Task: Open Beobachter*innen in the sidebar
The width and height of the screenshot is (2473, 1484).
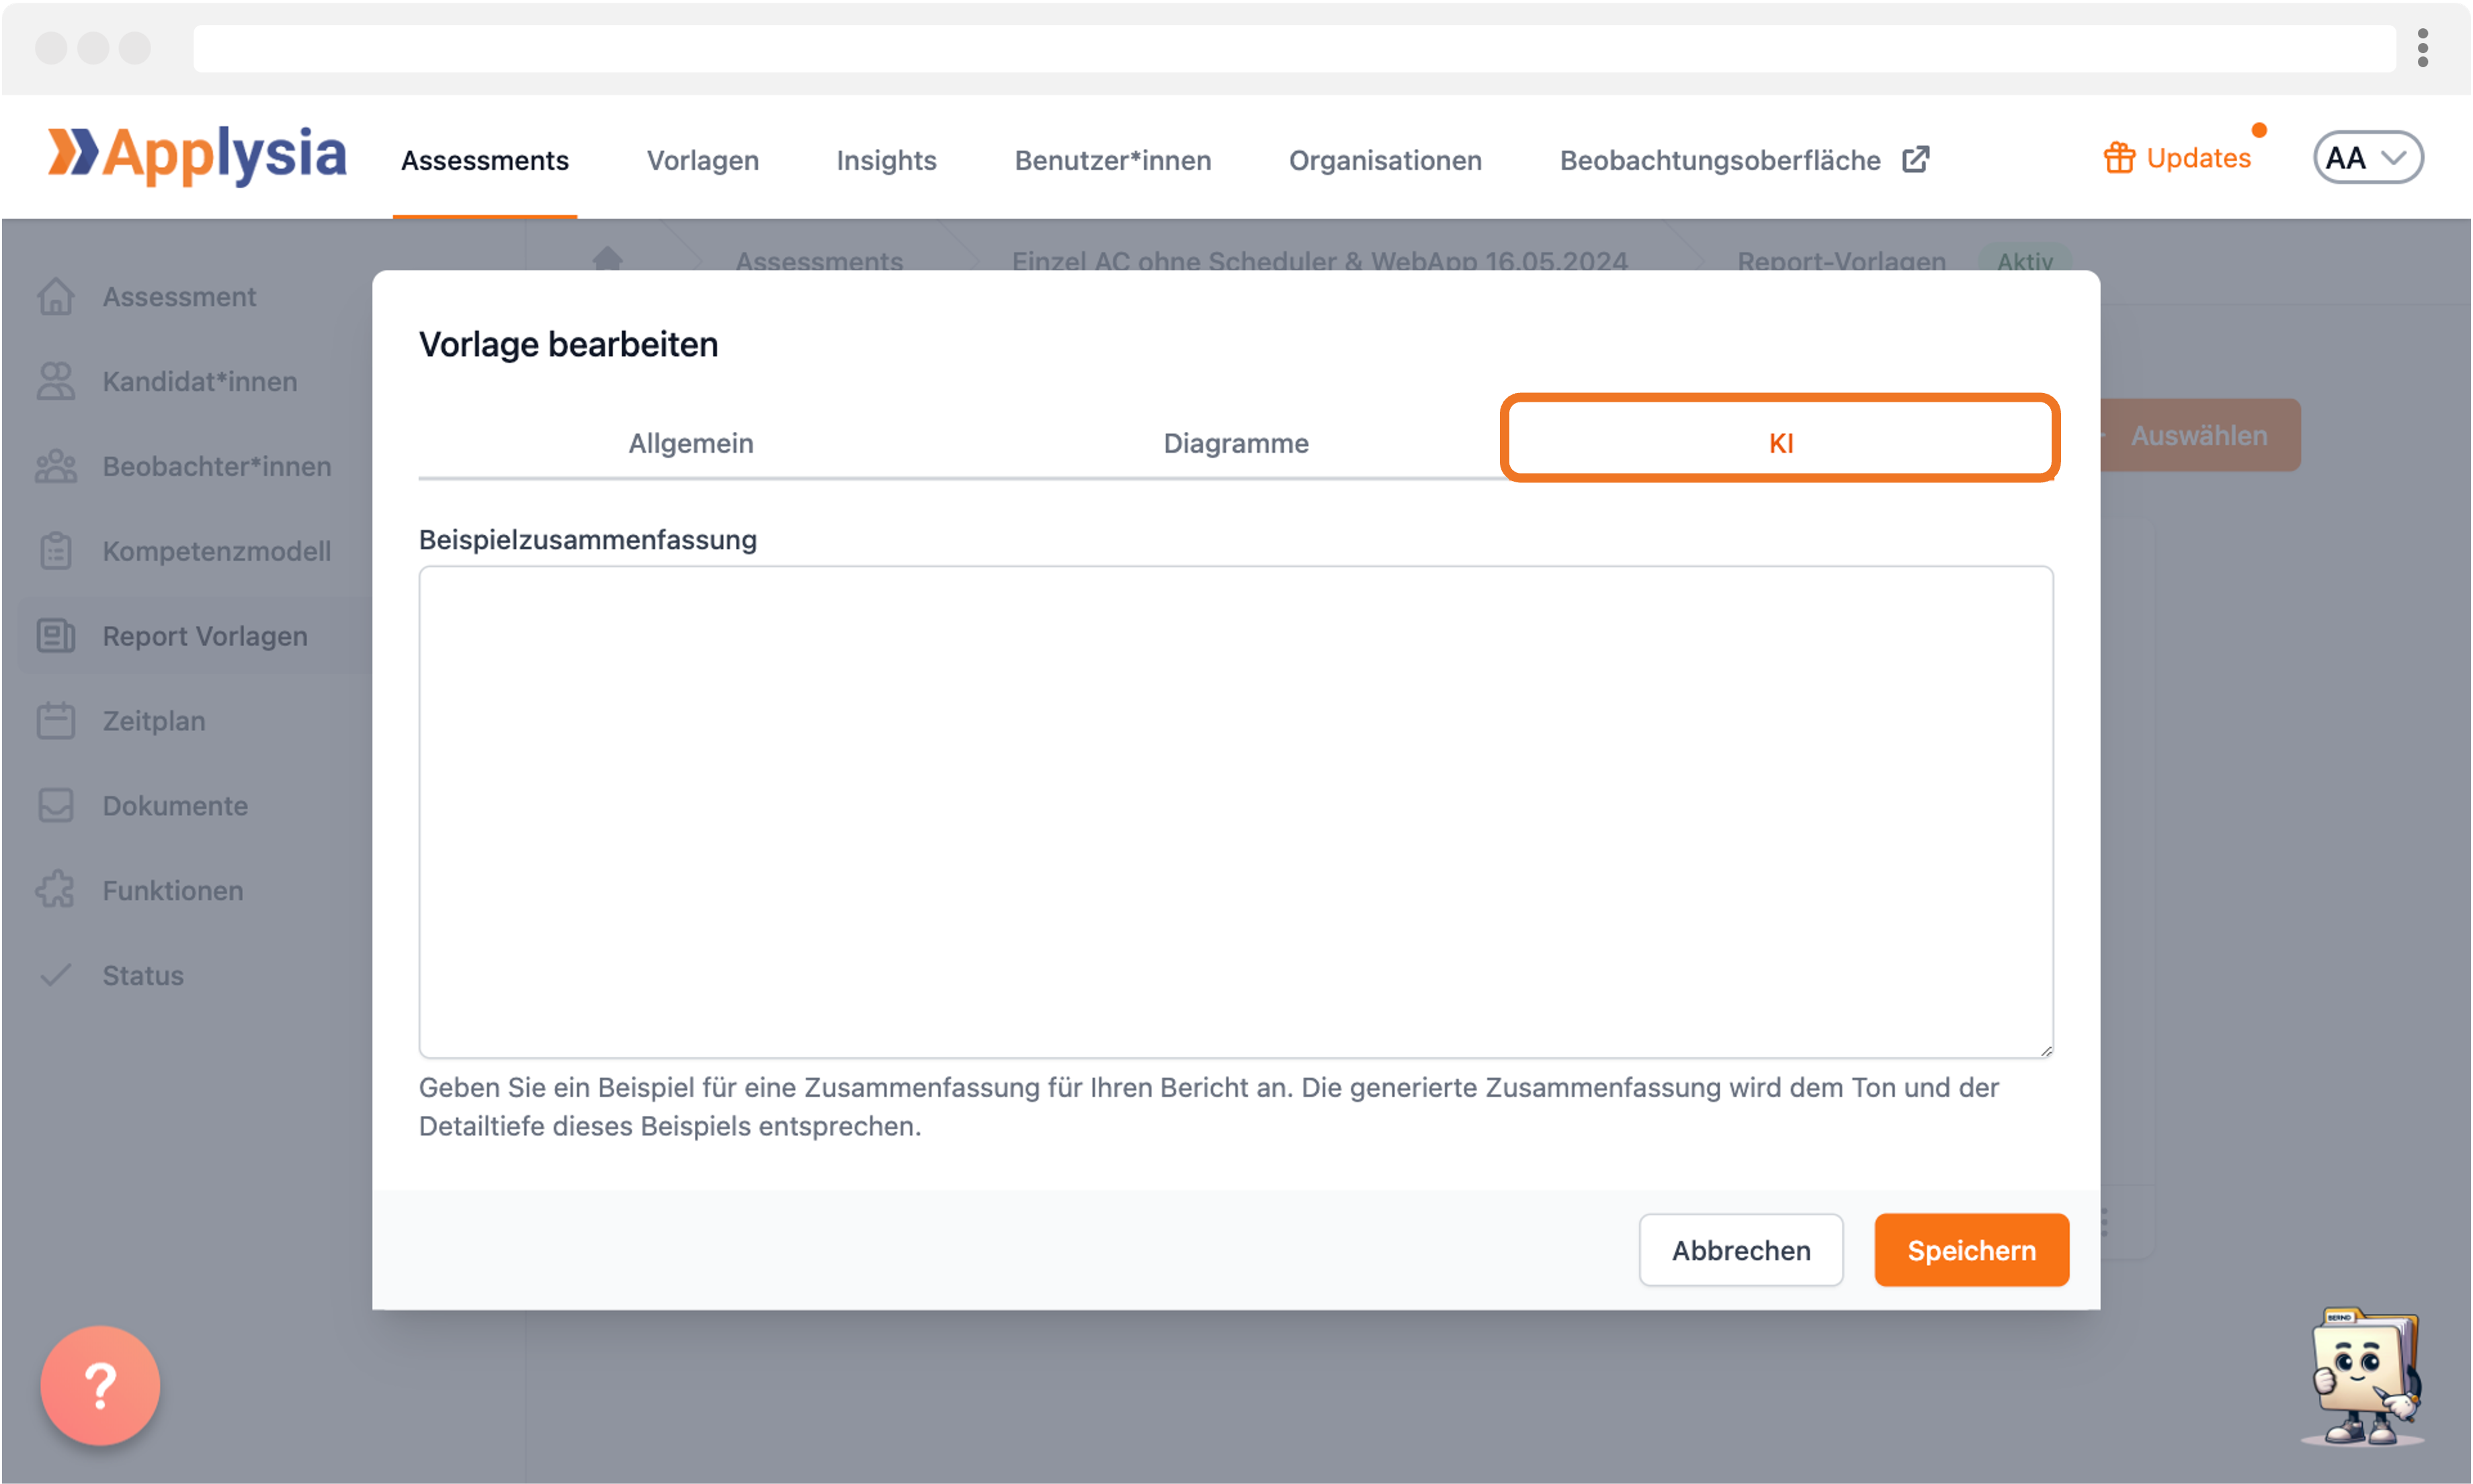Action: (x=217, y=467)
